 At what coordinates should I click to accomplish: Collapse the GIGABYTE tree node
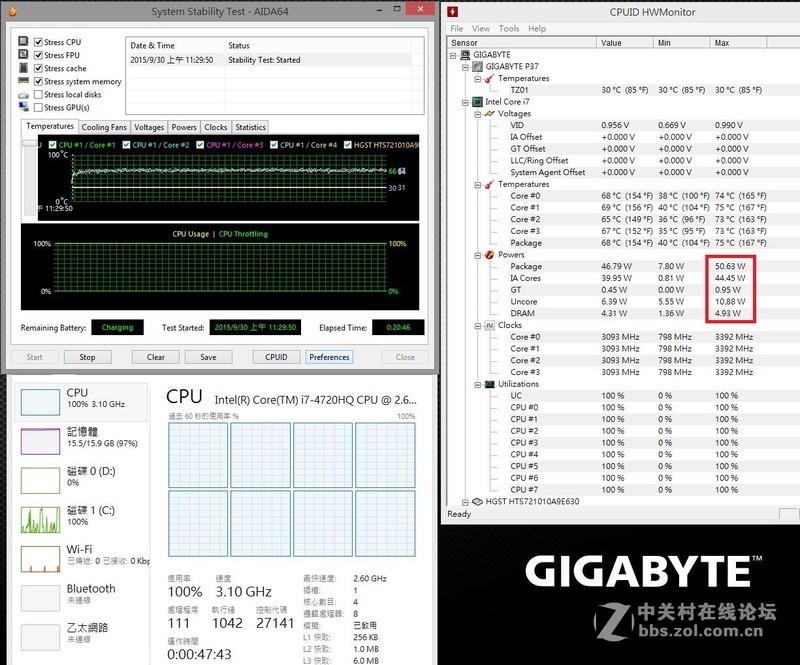click(x=451, y=53)
